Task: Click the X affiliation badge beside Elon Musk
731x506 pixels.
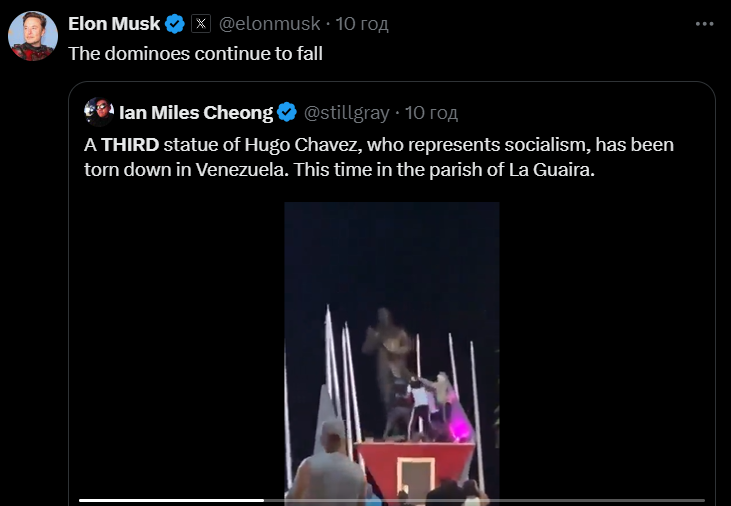Action: click(200, 23)
